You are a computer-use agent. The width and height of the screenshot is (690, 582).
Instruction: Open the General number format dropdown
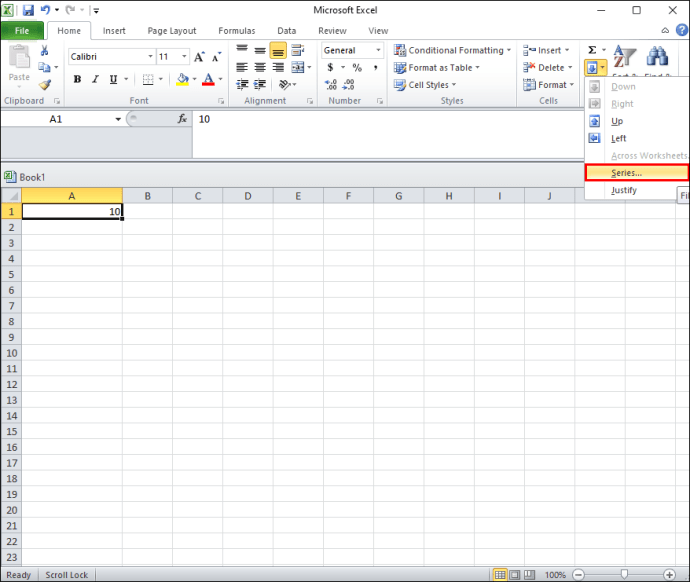[378, 50]
